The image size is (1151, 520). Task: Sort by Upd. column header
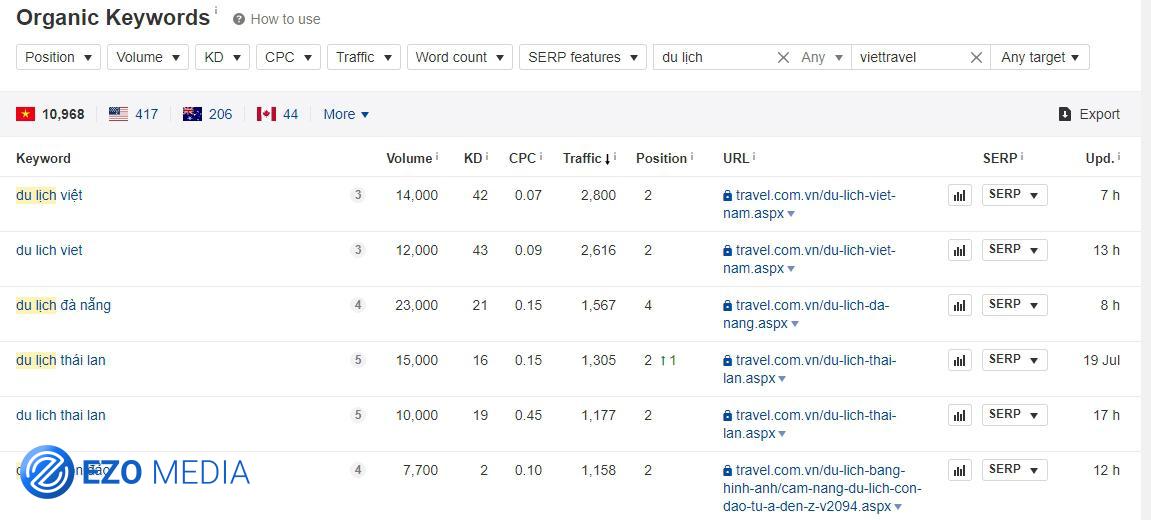1100,158
